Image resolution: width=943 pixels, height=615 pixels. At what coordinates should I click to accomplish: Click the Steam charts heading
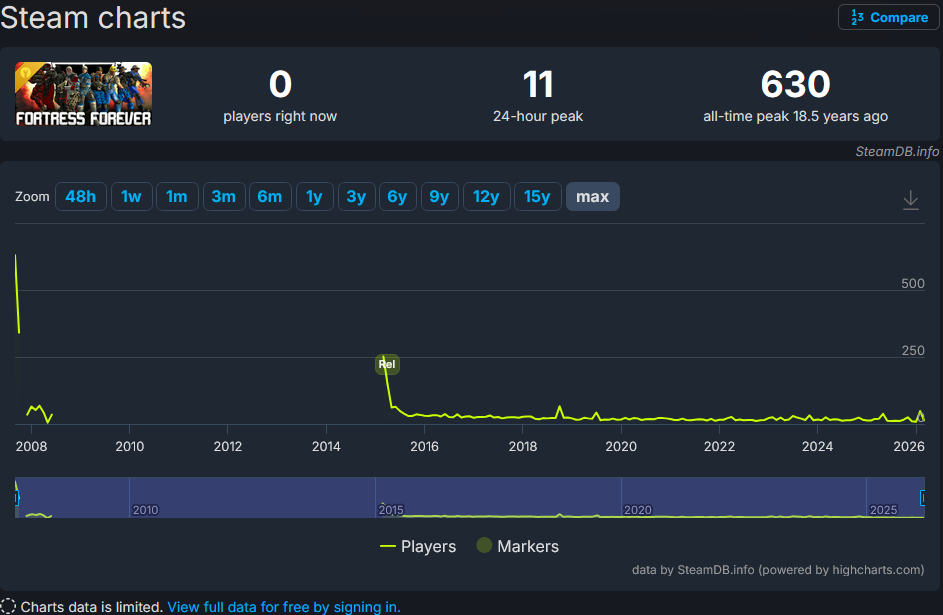click(93, 17)
